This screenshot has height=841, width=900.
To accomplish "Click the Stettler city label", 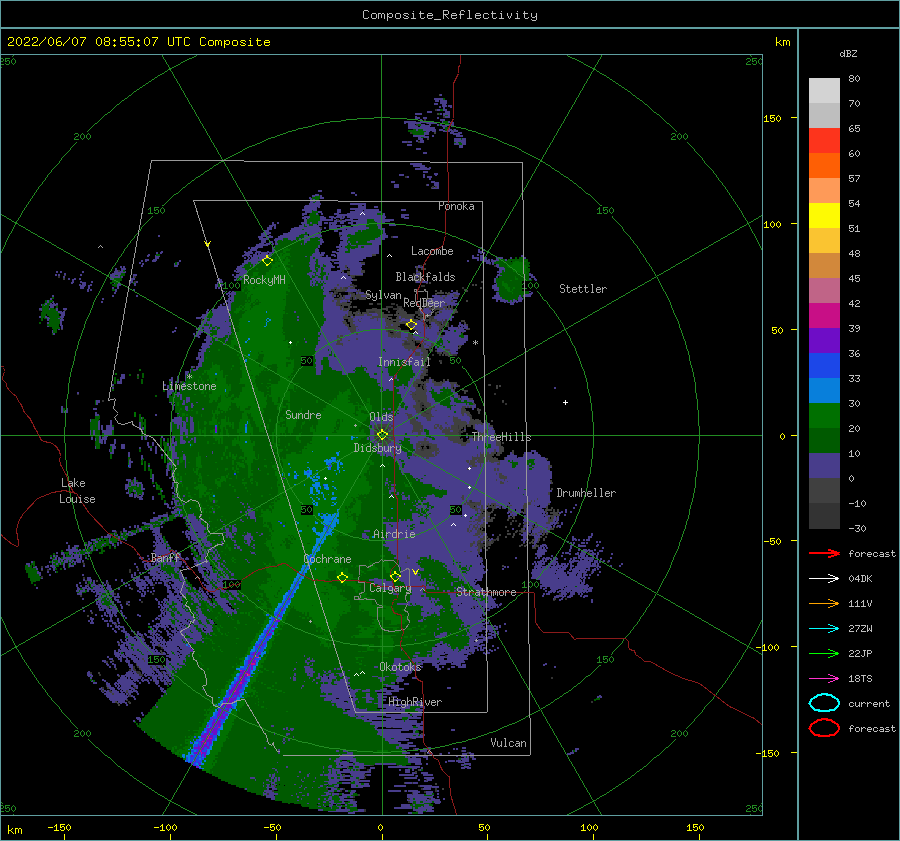I will point(583,289).
